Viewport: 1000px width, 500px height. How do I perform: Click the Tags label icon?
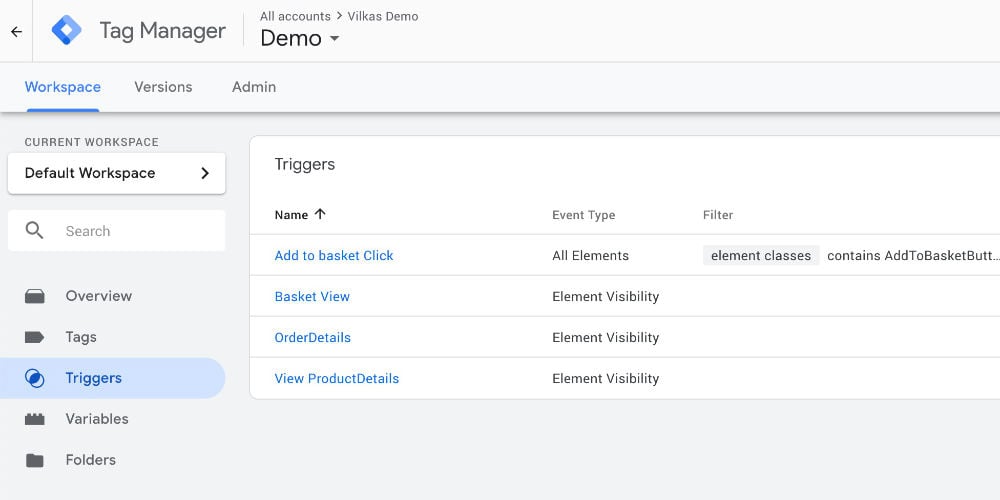[x=34, y=337]
